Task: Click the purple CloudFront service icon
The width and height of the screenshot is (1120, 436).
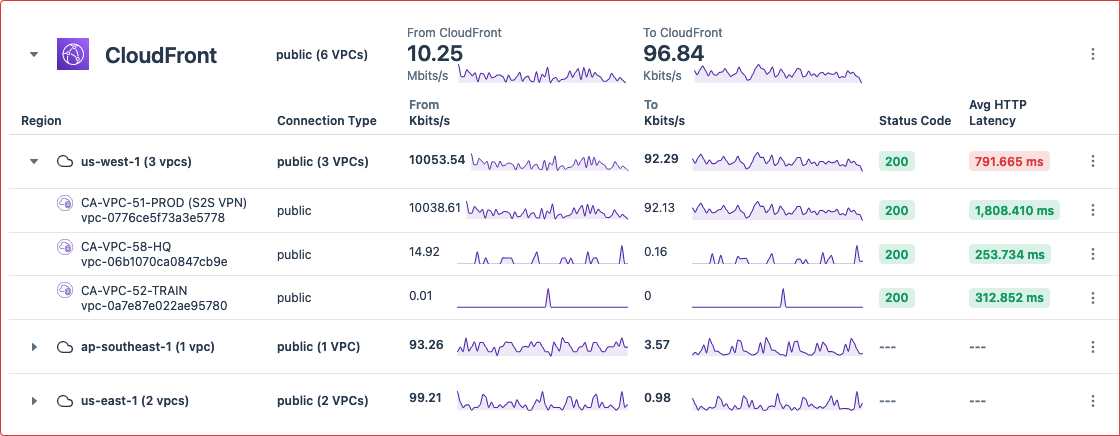Action: [x=73, y=54]
